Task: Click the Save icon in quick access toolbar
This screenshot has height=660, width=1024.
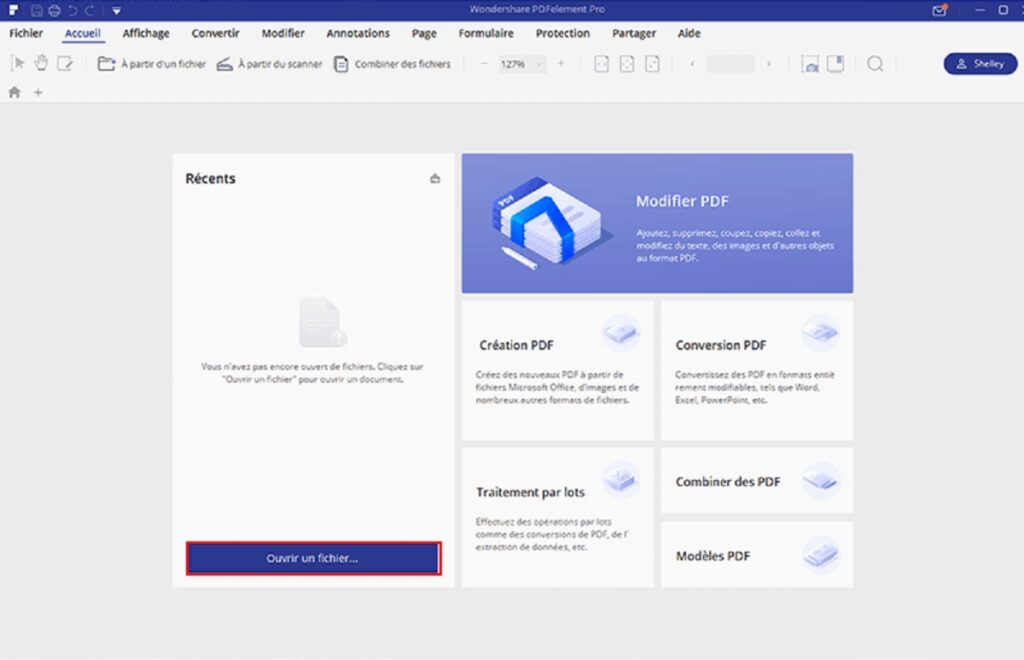Action: point(37,9)
